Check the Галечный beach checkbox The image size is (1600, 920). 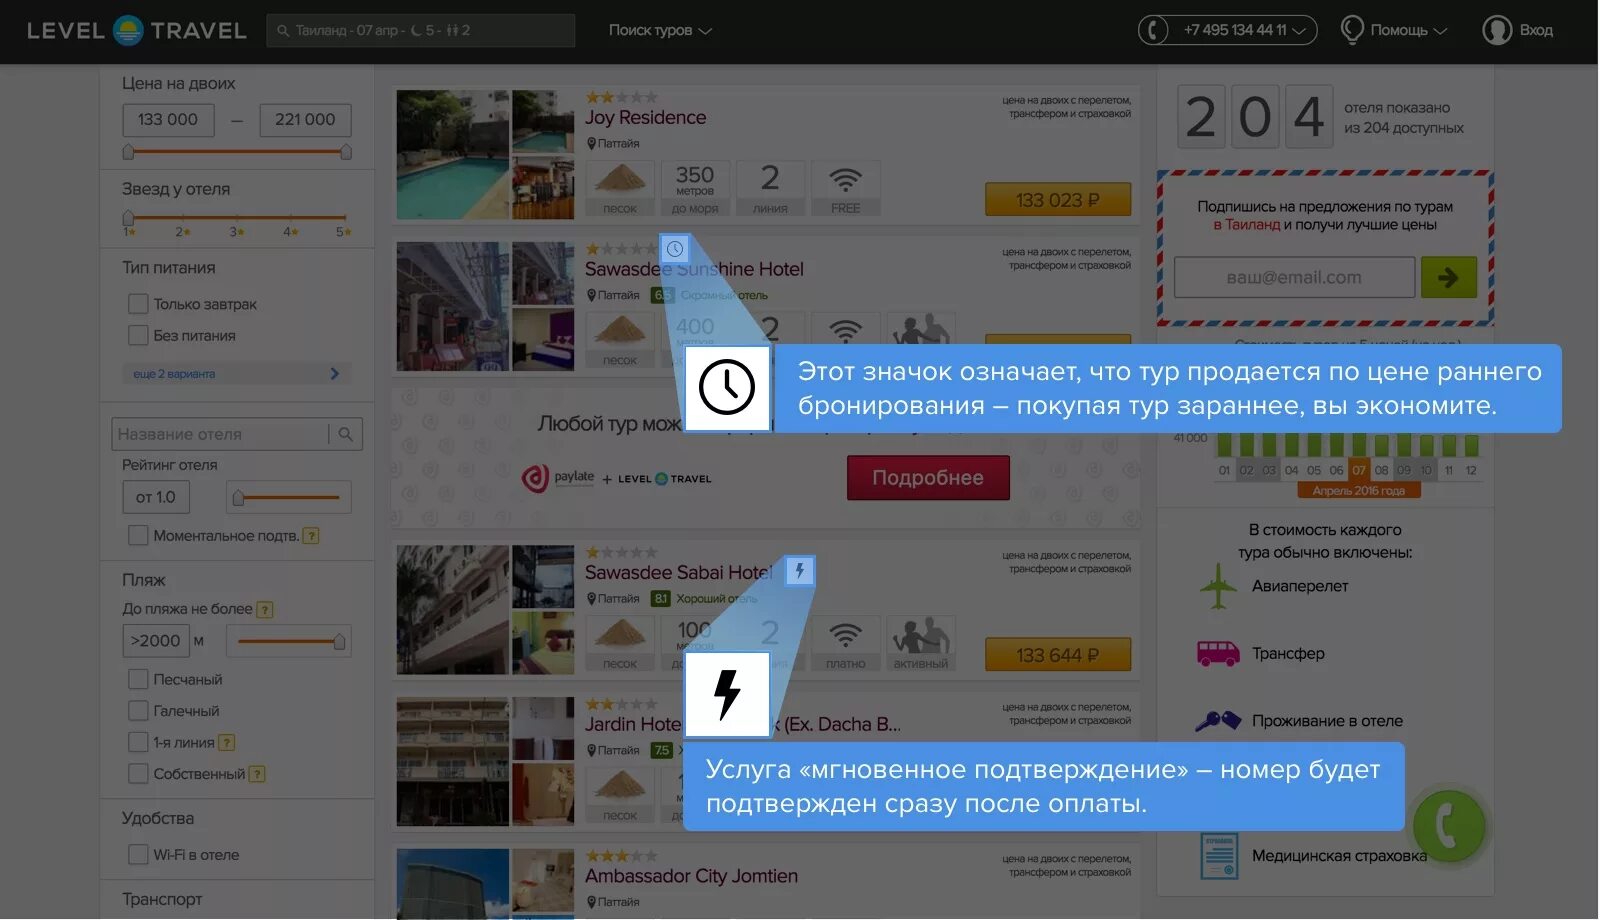(138, 711)
